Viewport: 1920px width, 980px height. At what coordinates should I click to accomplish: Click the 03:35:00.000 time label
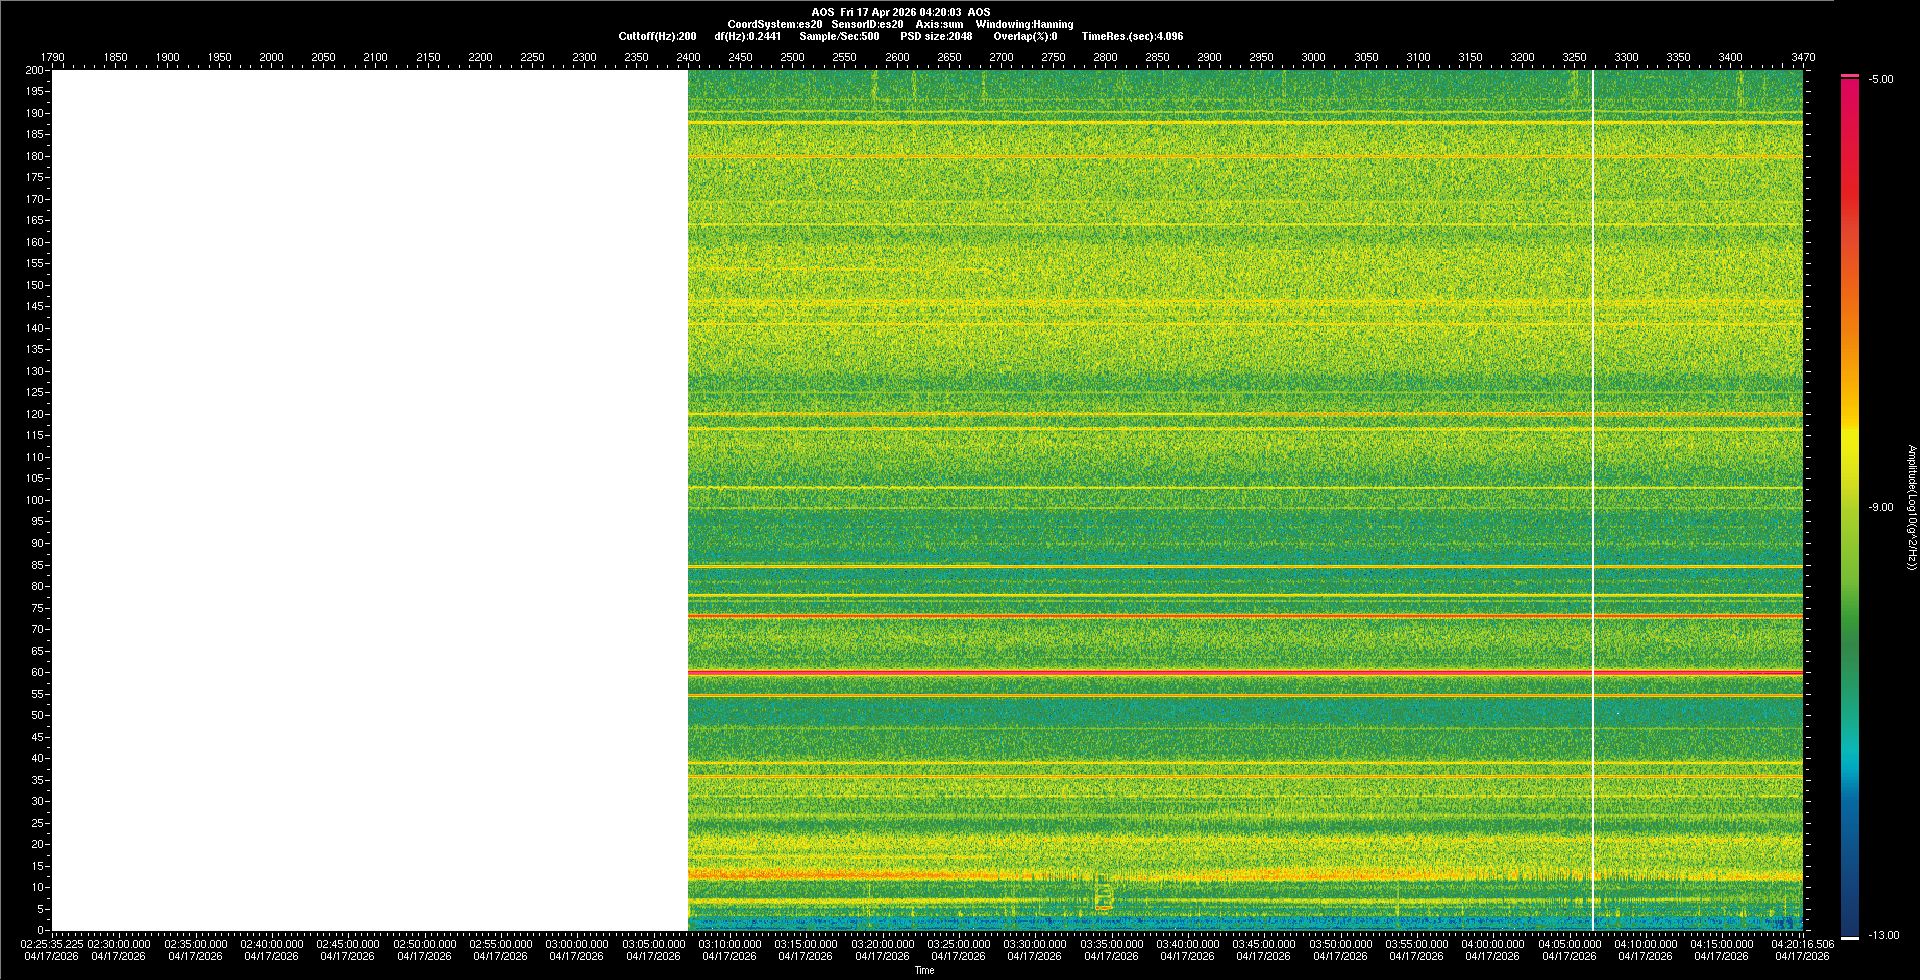point(1111,944)
